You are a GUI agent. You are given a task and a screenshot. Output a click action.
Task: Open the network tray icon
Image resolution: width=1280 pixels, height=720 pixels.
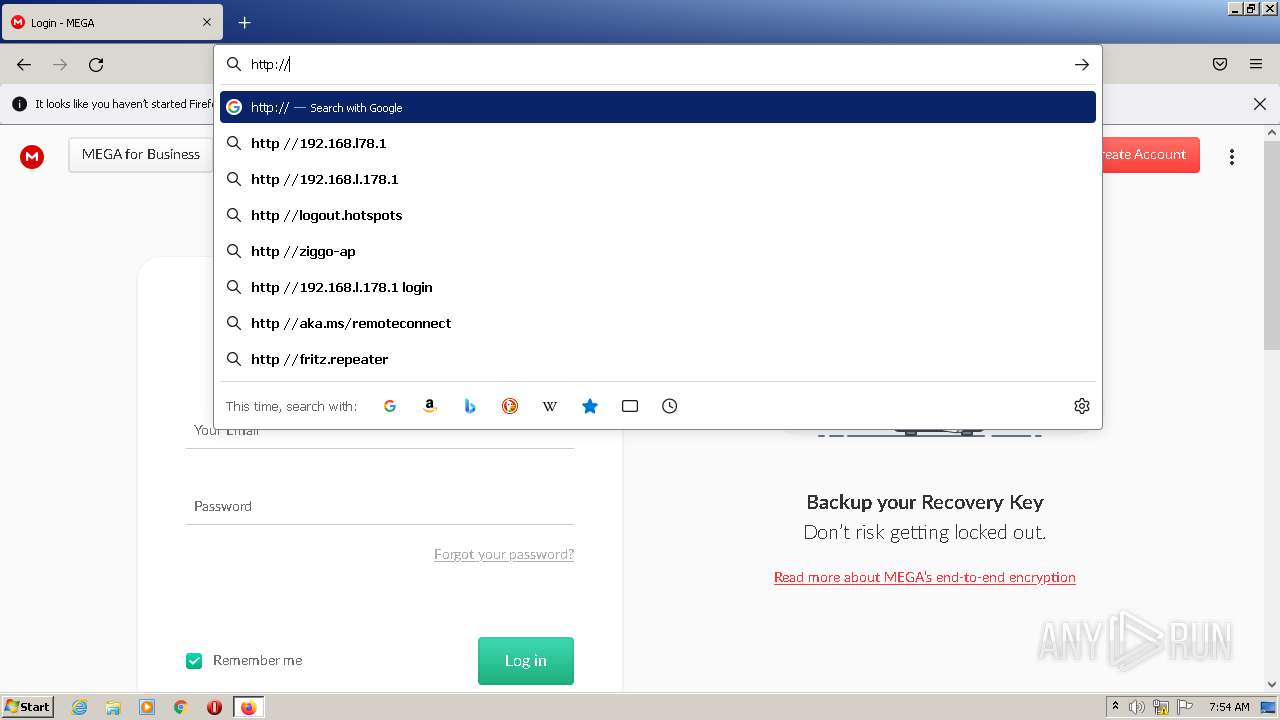coord(1161,707)
